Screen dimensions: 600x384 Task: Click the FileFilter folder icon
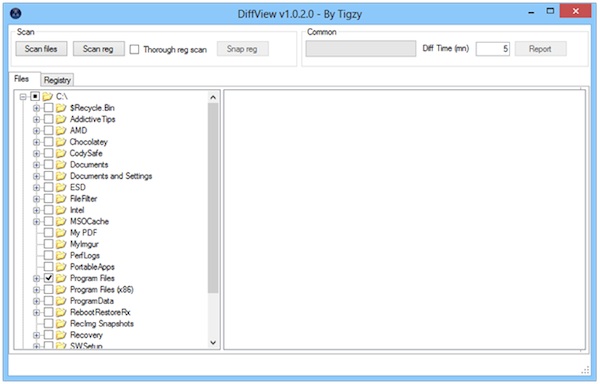coord(61,199)
